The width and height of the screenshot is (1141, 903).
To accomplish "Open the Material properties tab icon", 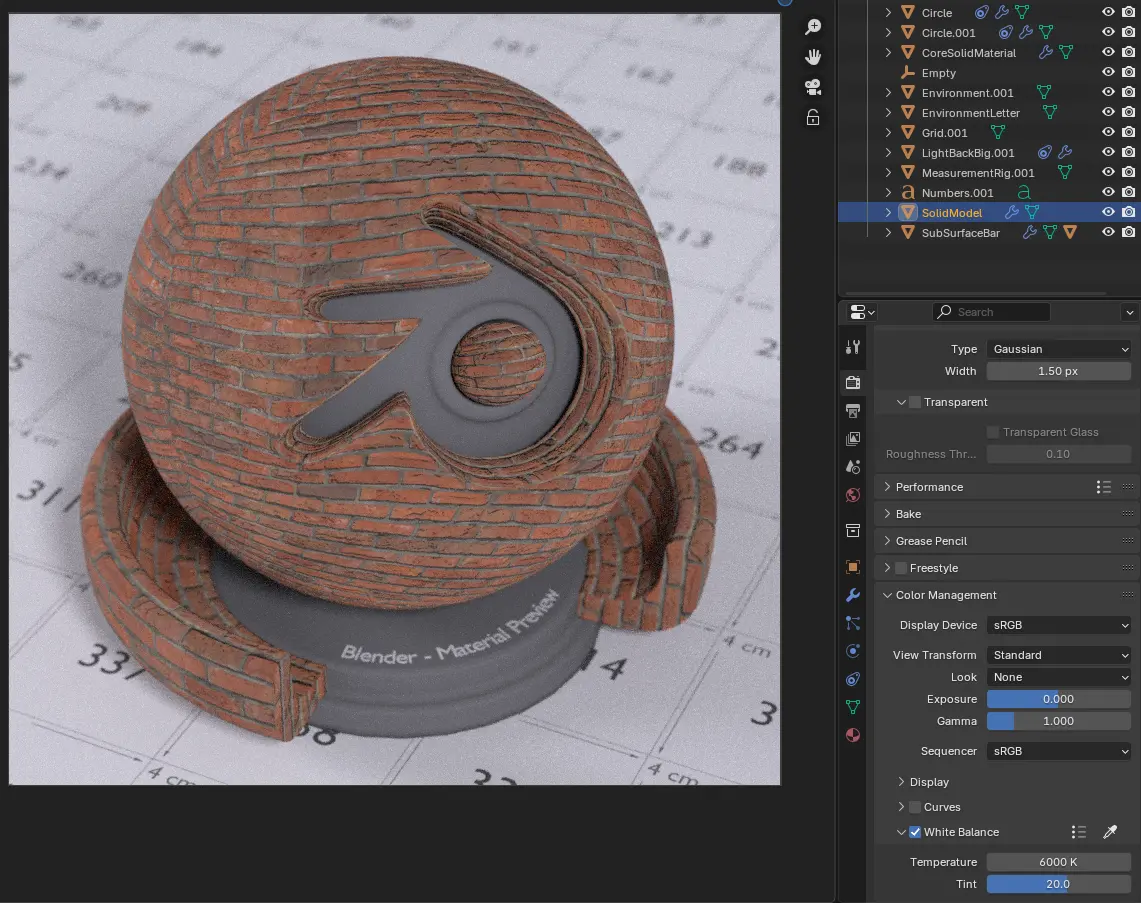I will 853,735.
